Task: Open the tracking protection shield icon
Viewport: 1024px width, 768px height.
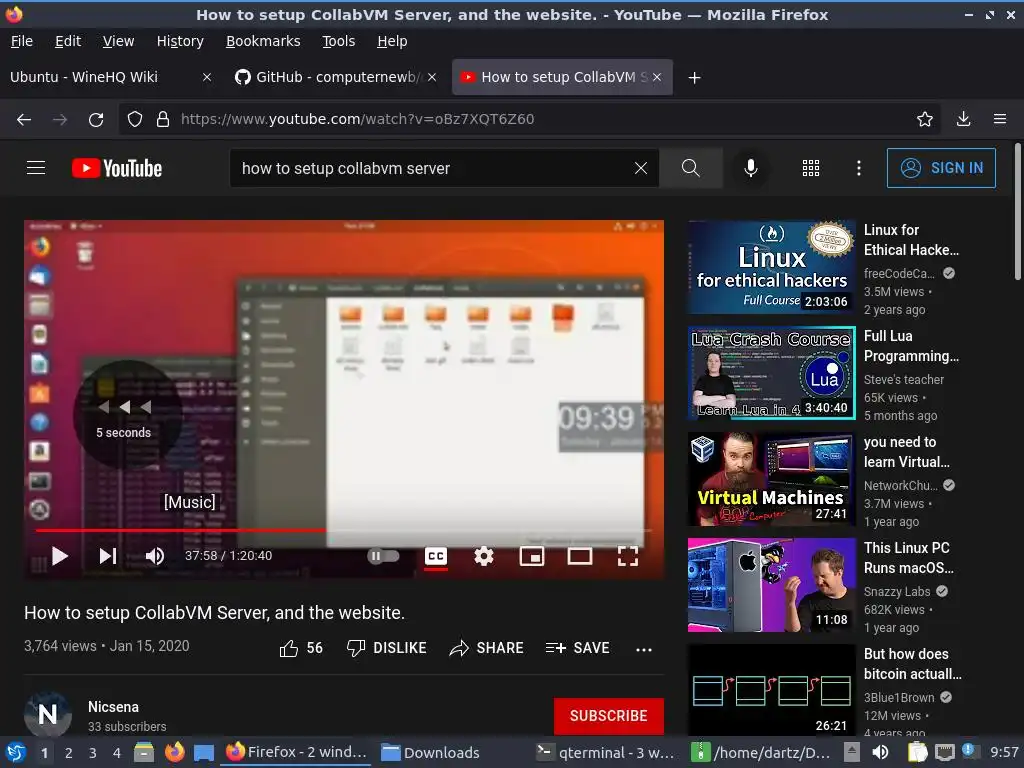Action: (135, 120)
